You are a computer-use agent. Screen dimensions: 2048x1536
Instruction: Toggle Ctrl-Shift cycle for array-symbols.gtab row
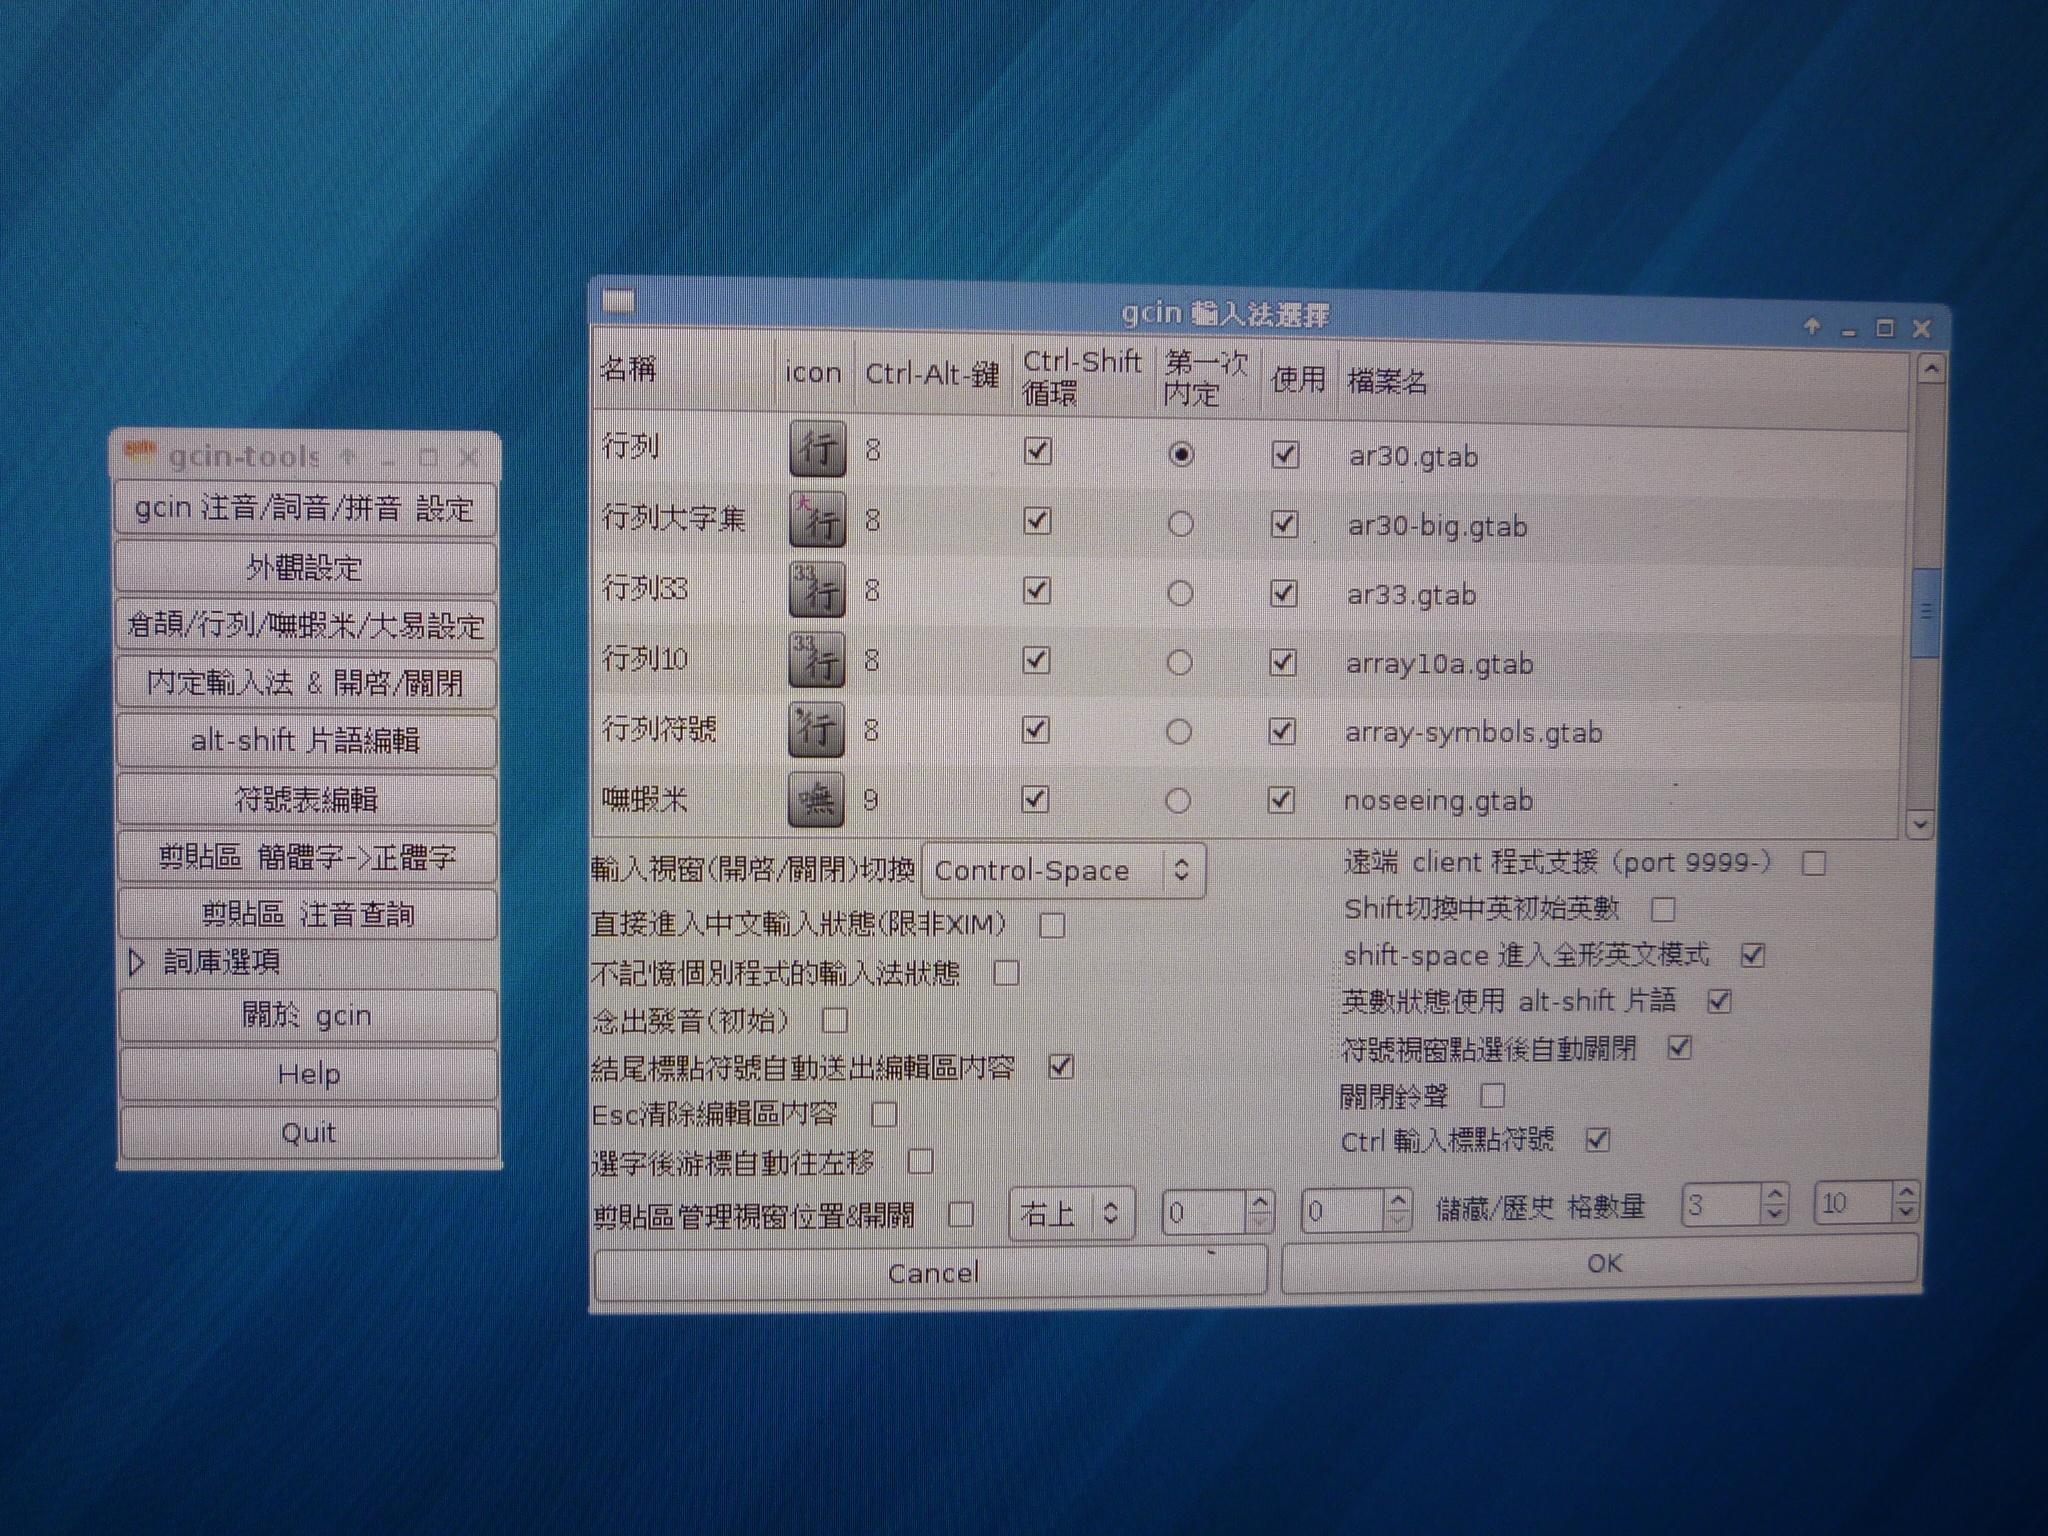1035,730
